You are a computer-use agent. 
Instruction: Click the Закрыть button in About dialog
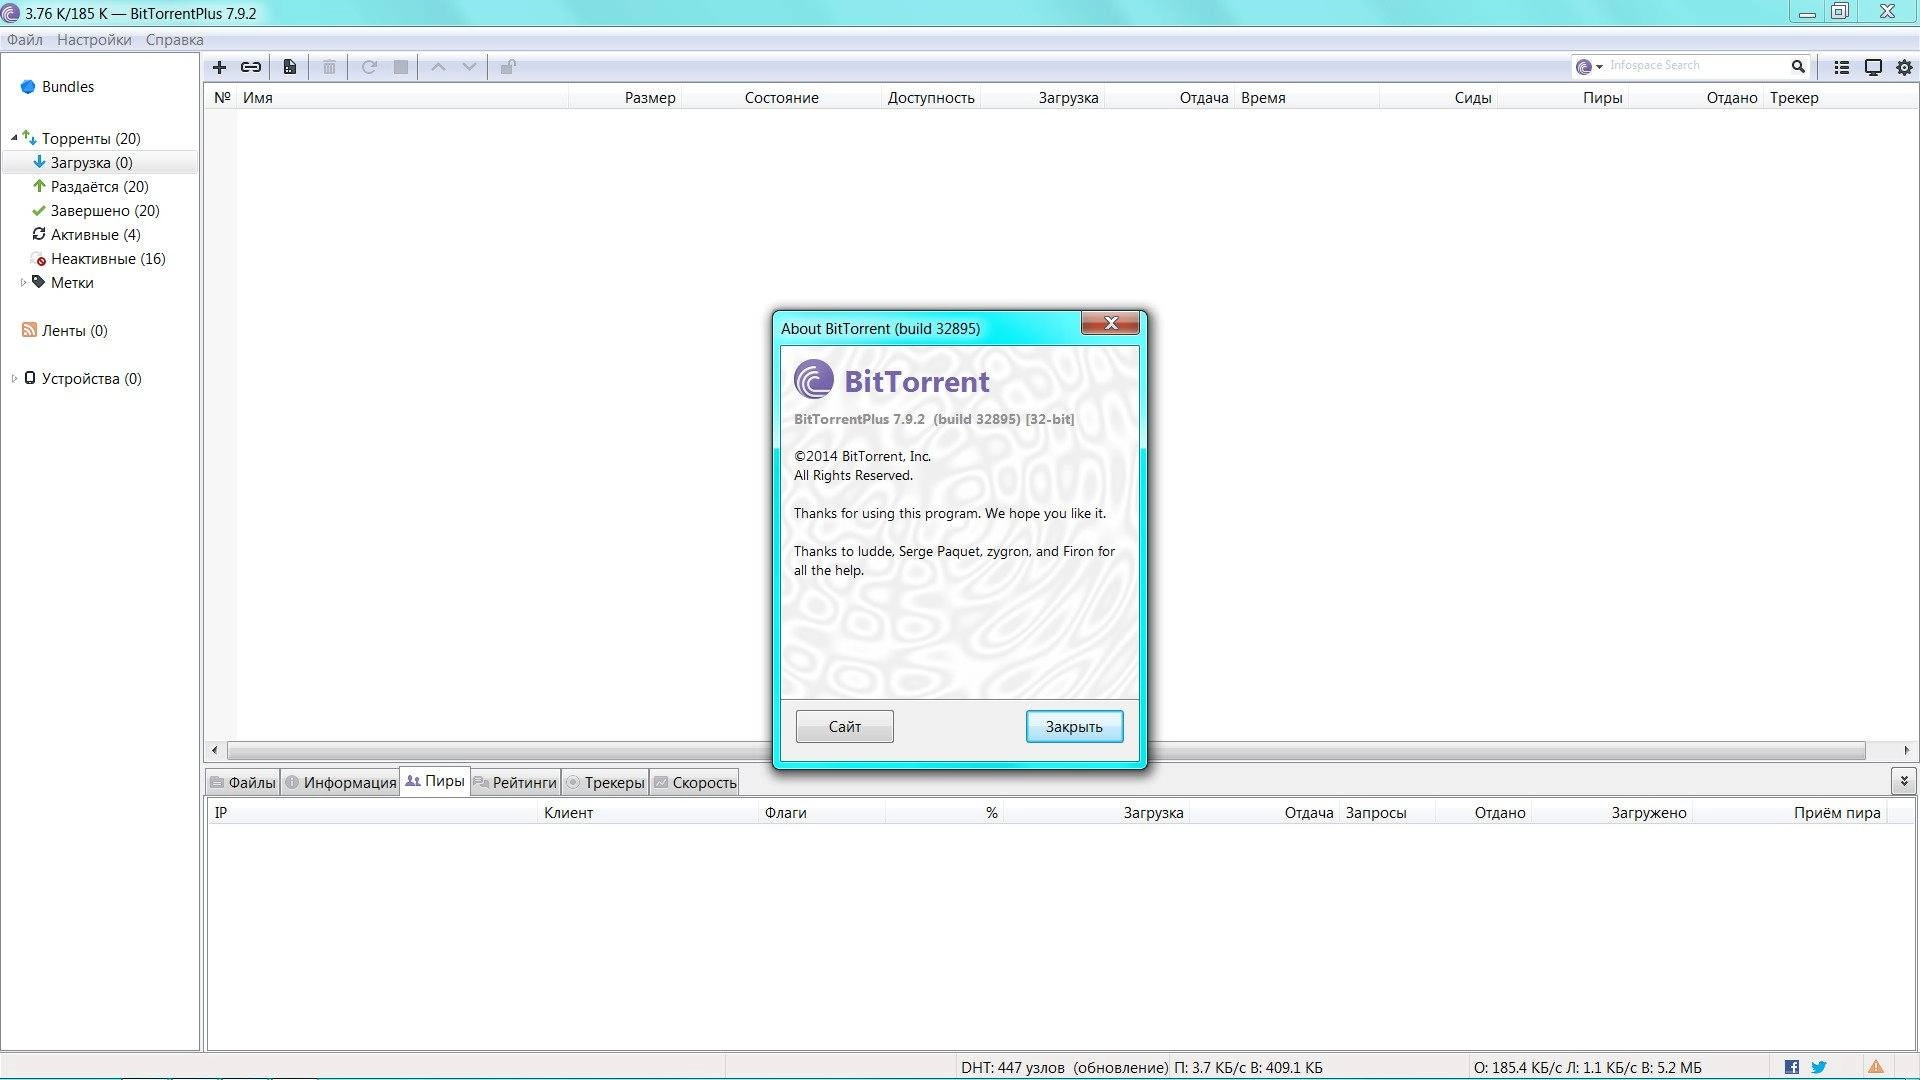[1074, 726]
